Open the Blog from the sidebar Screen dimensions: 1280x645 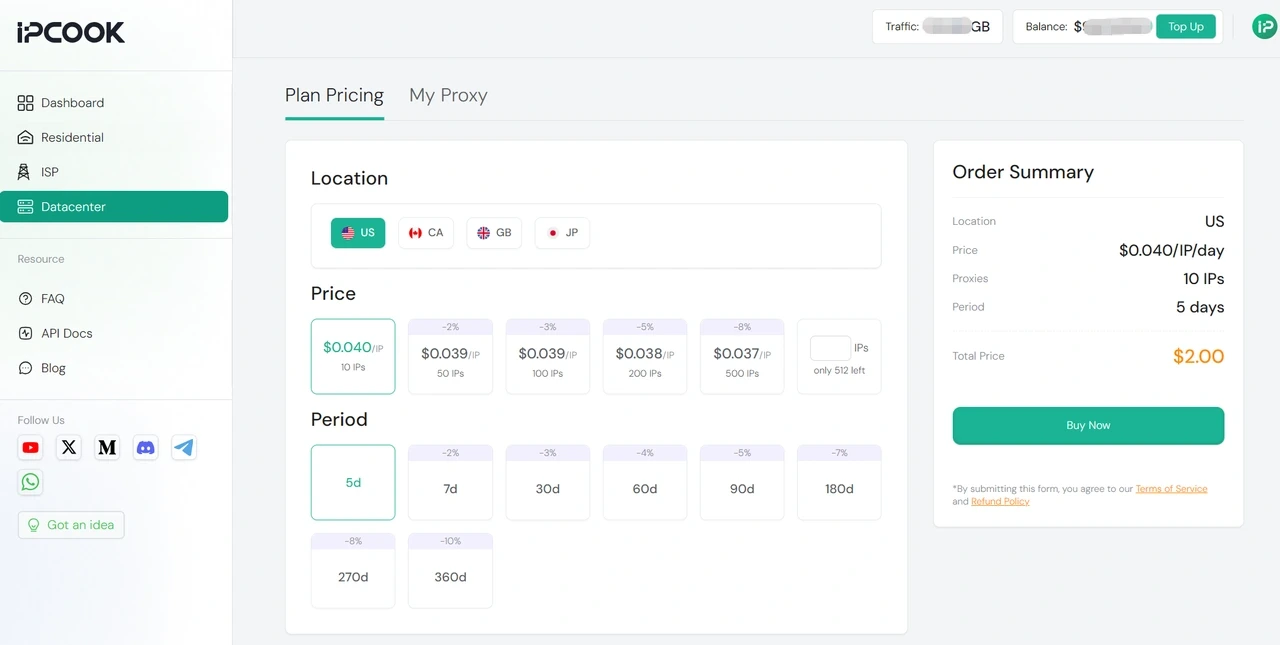click(x=51, y=368)
